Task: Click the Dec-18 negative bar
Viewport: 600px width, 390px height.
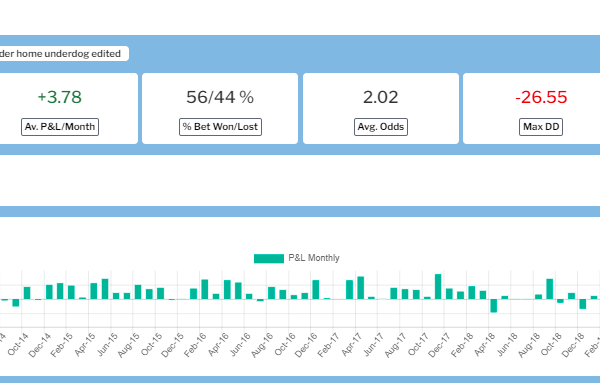Action: click(583, 304)
